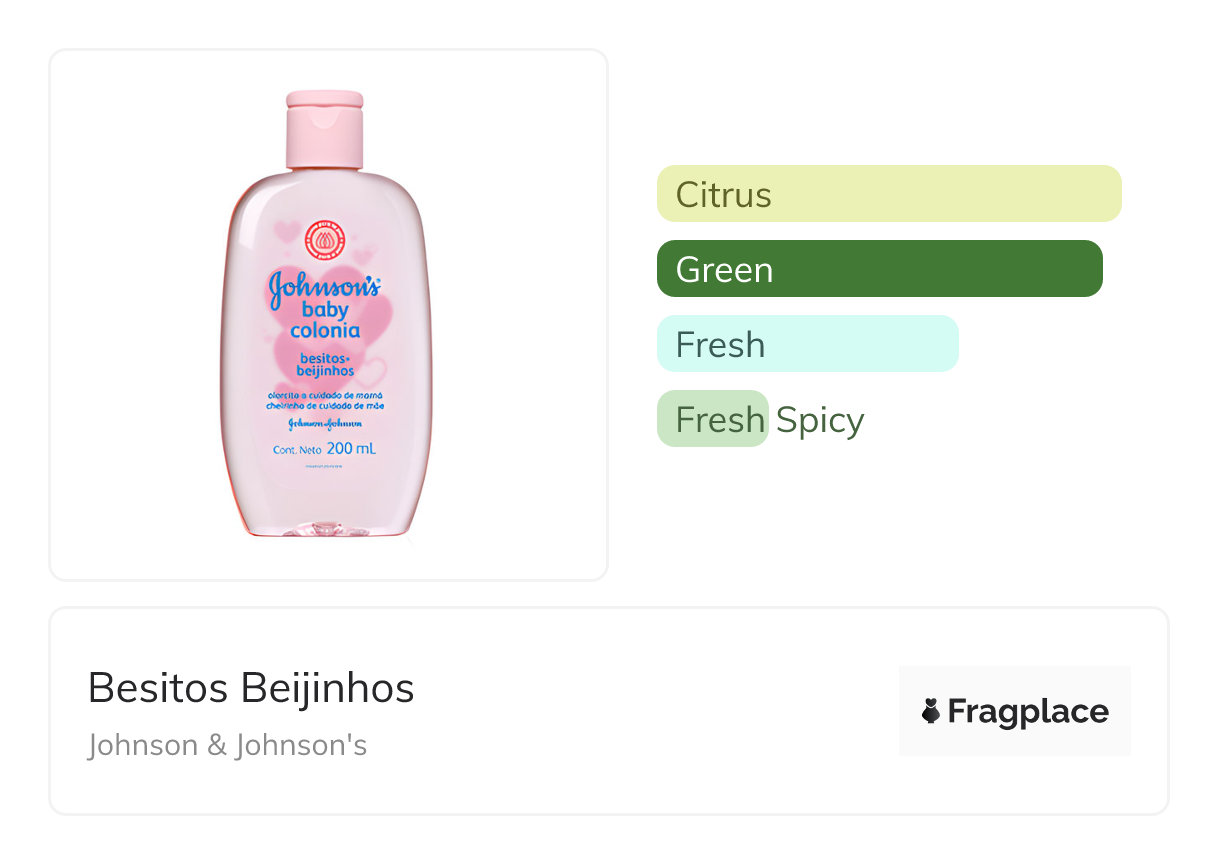
Task: Select the Green accord bar
Action: pos(878,269)
